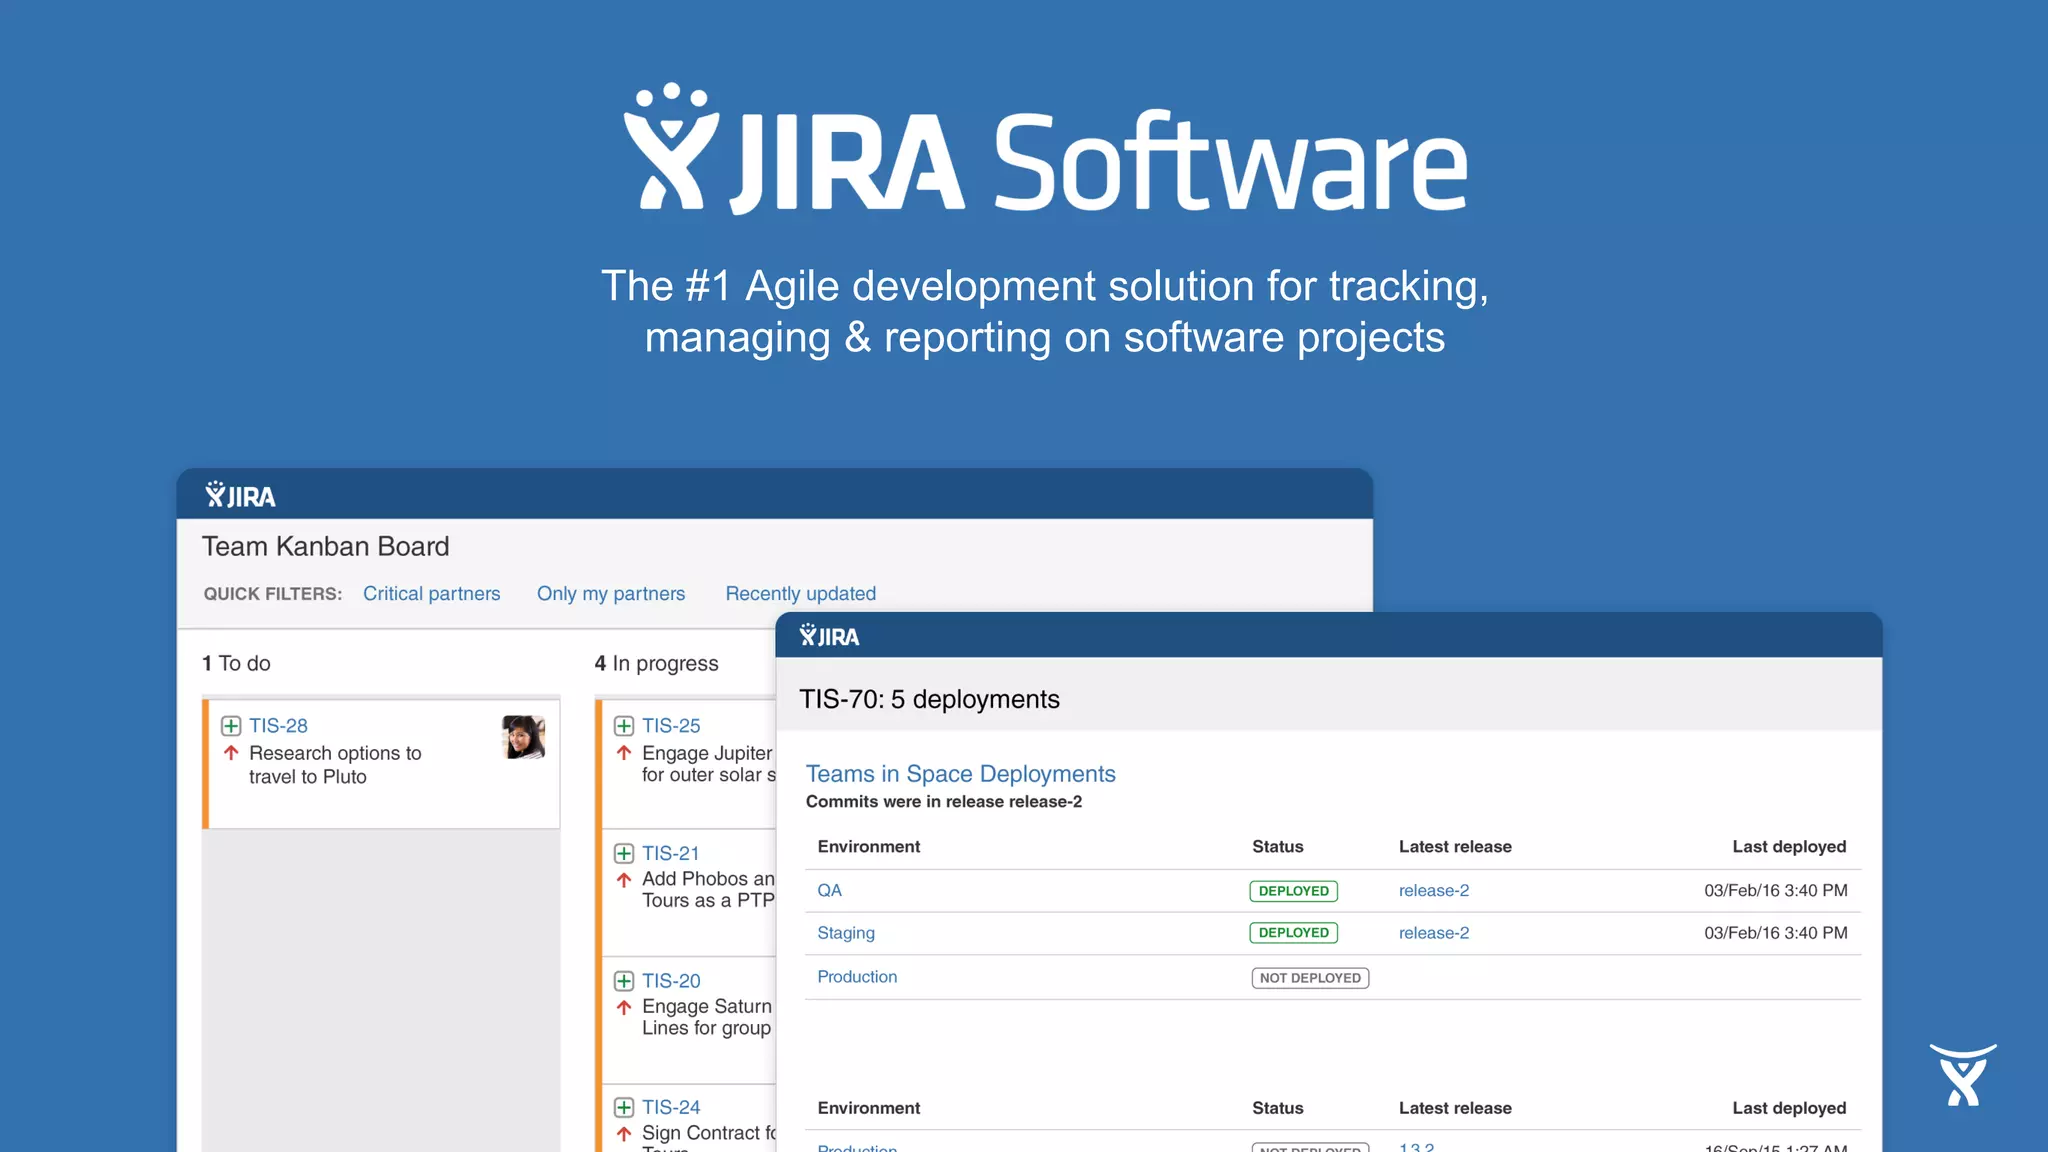Click the Team Kanban Board title
Screen dimensions: 2048x1152
[326, 547]
